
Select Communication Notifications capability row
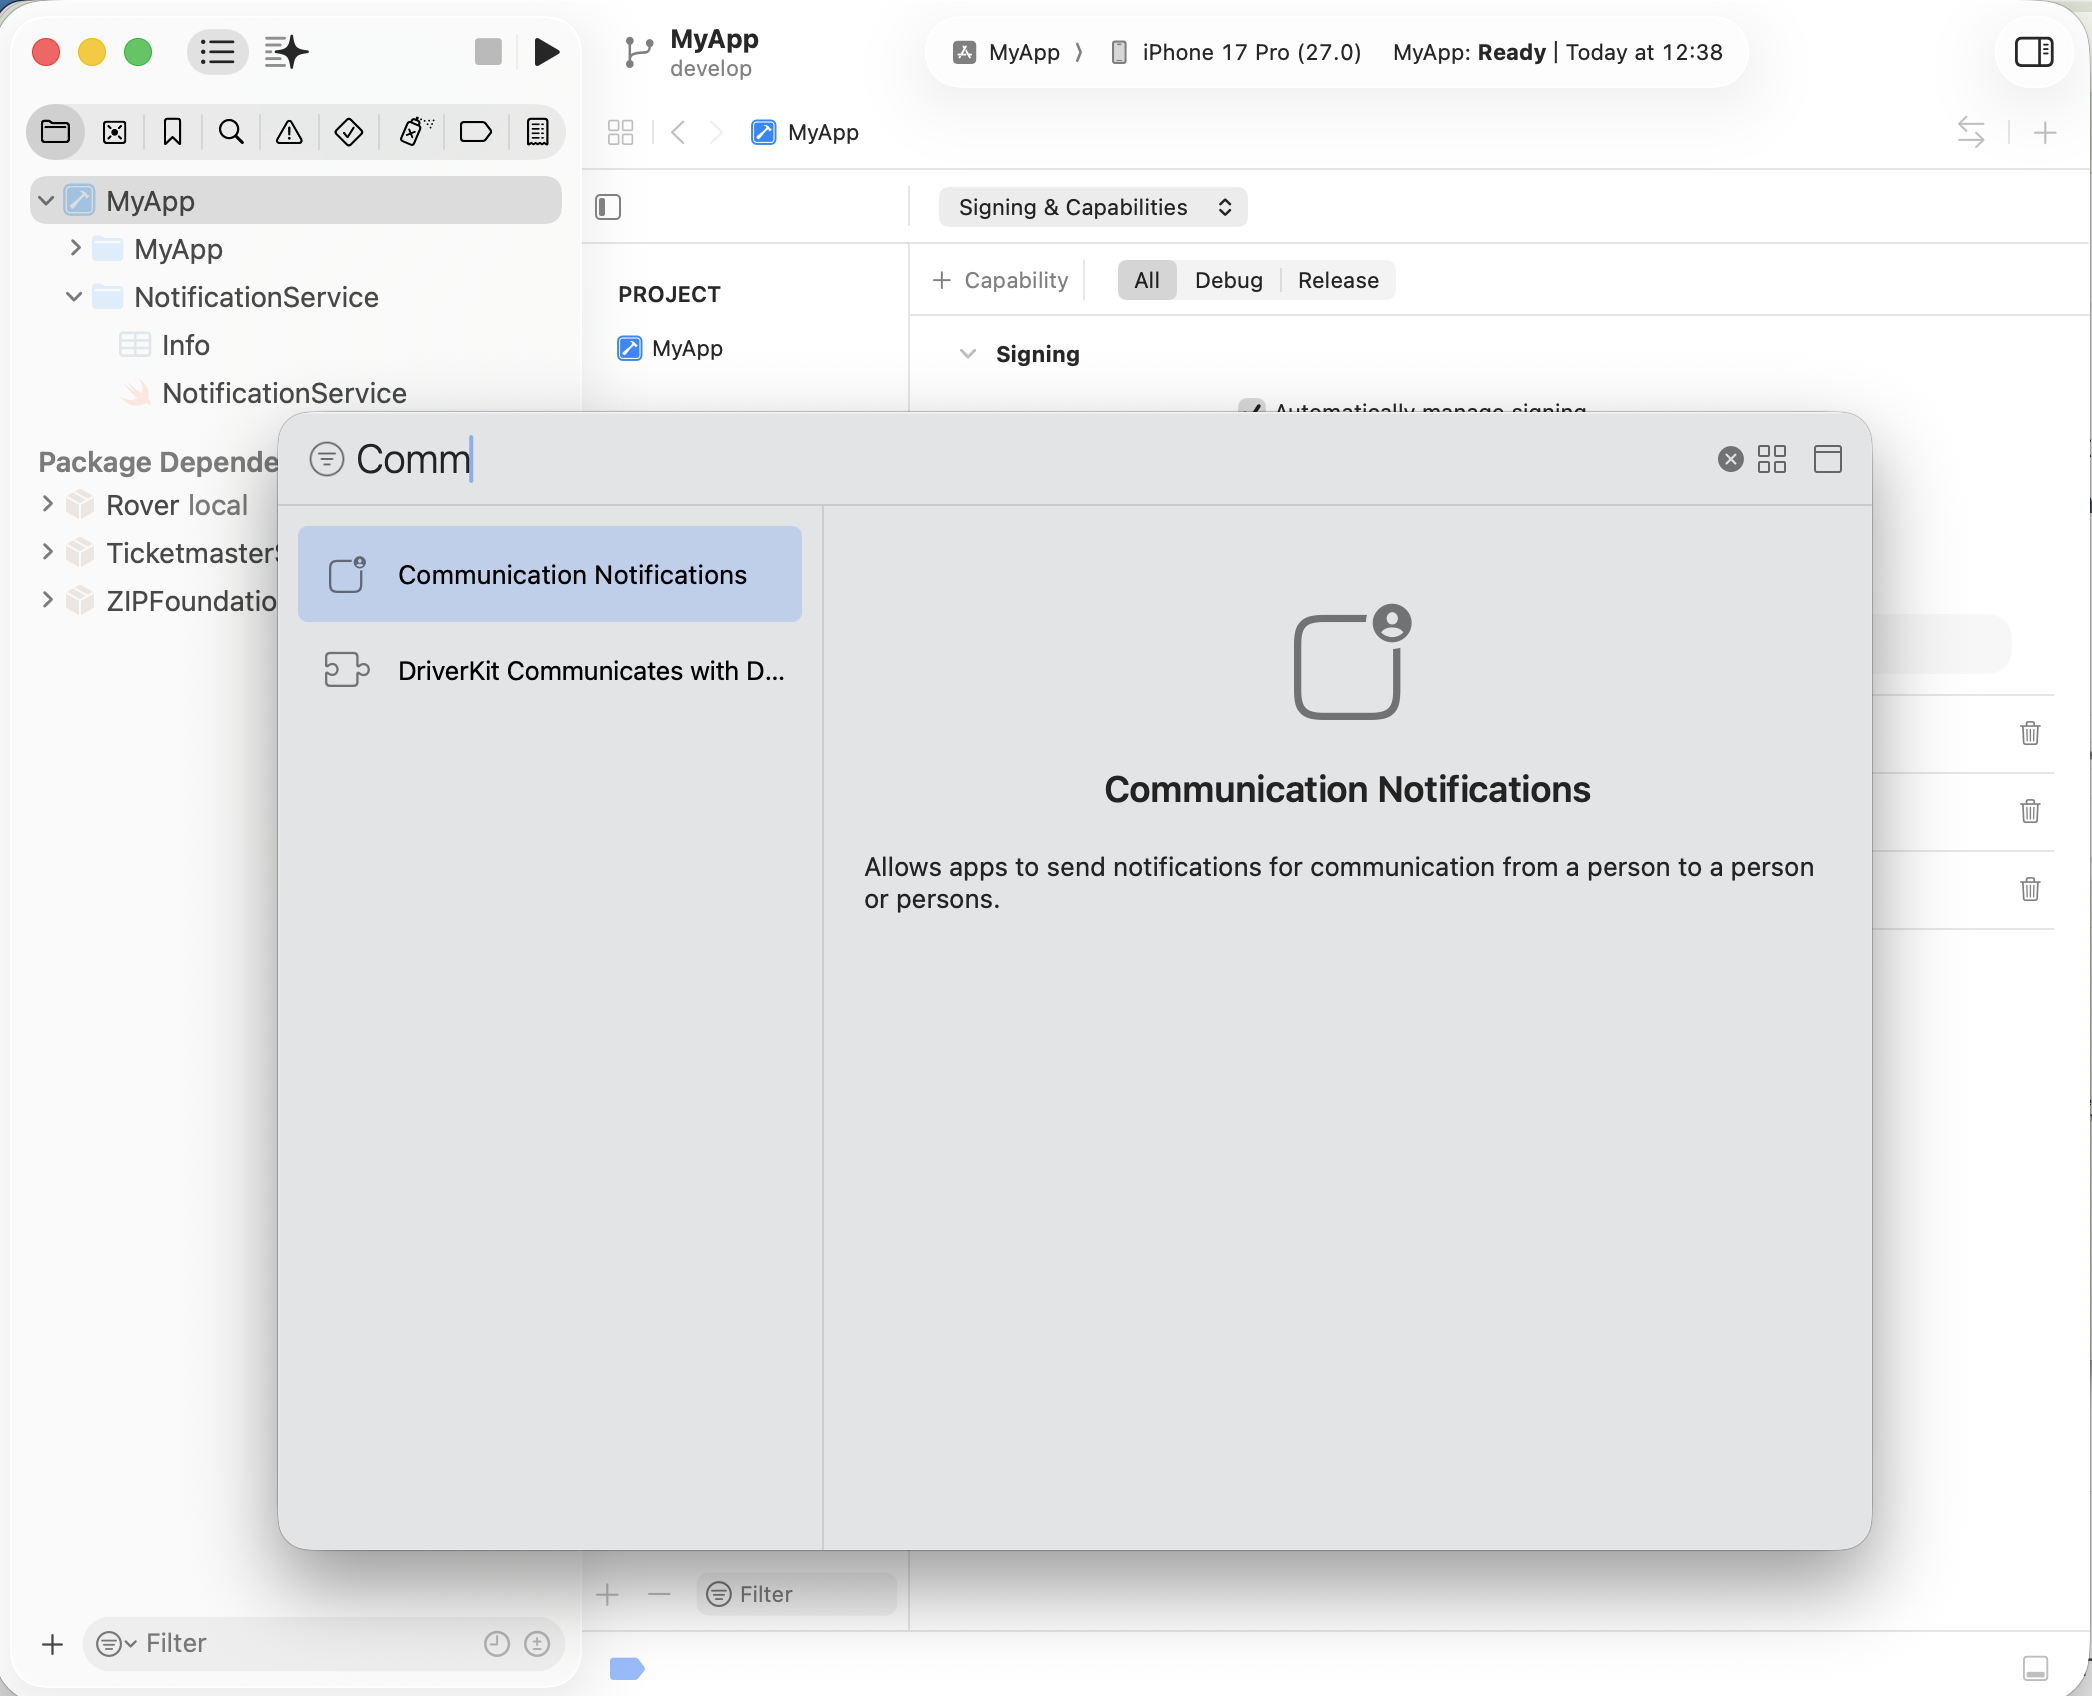click(x=550, y=574)
